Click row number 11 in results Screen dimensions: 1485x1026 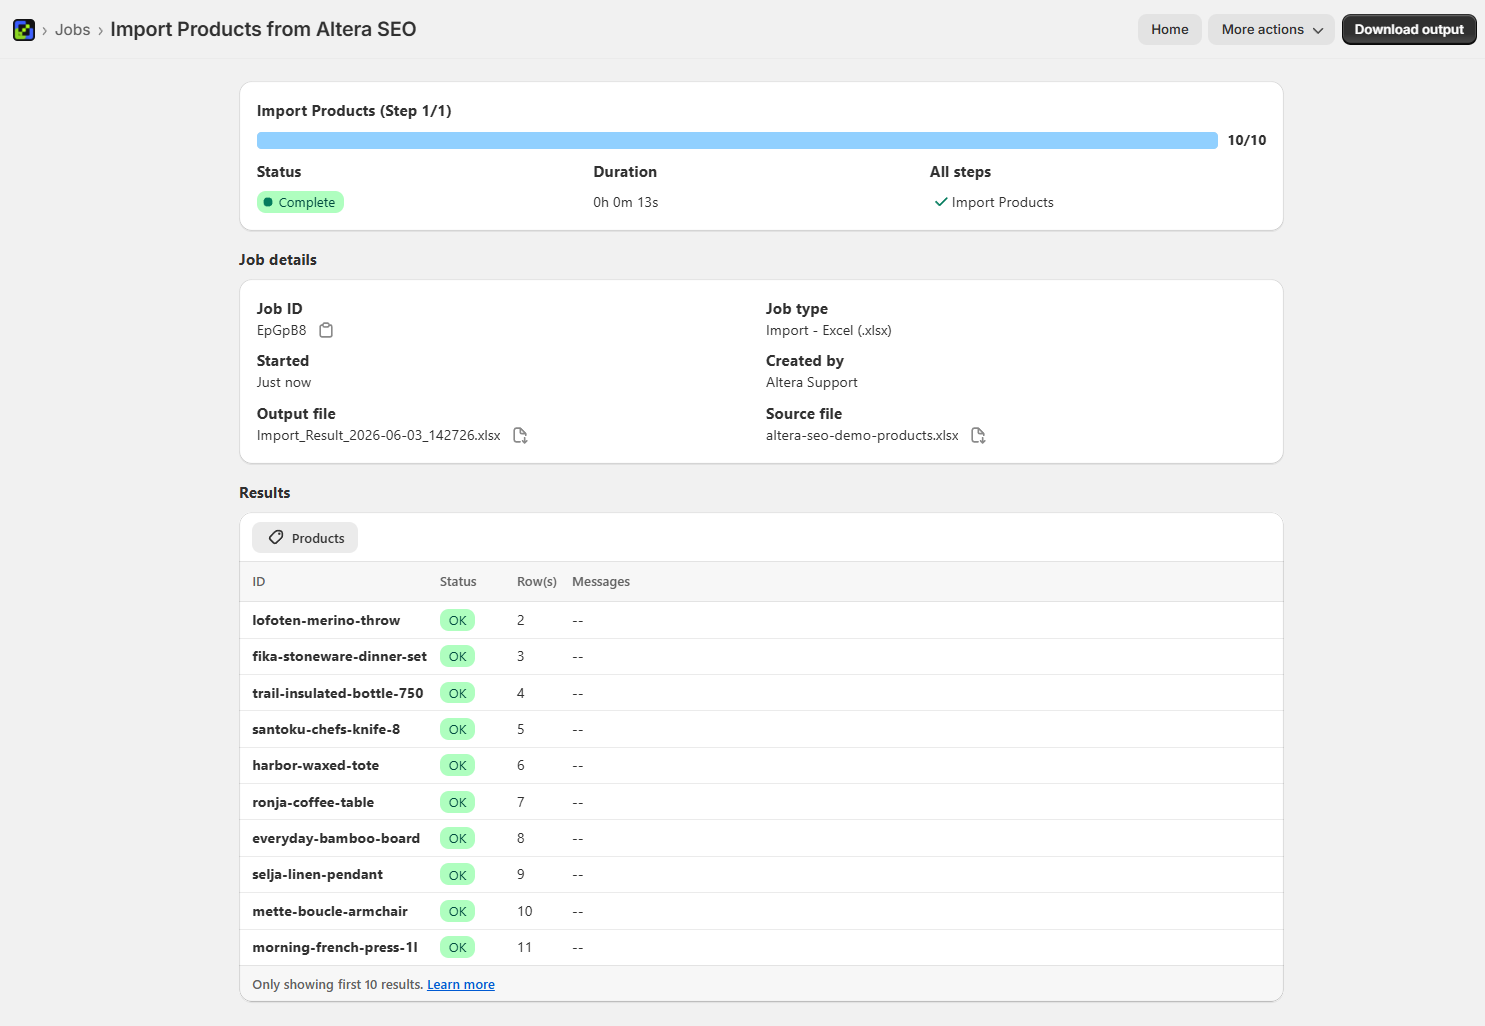pyautogui.click(x=525, y=947)
